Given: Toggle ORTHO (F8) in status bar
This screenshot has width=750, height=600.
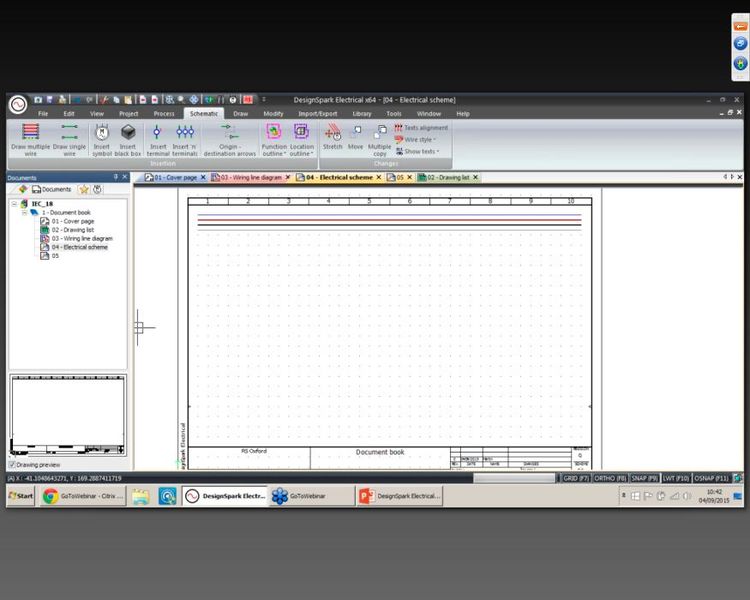Looking at the screenshot, I should click(x=610, y=478).
